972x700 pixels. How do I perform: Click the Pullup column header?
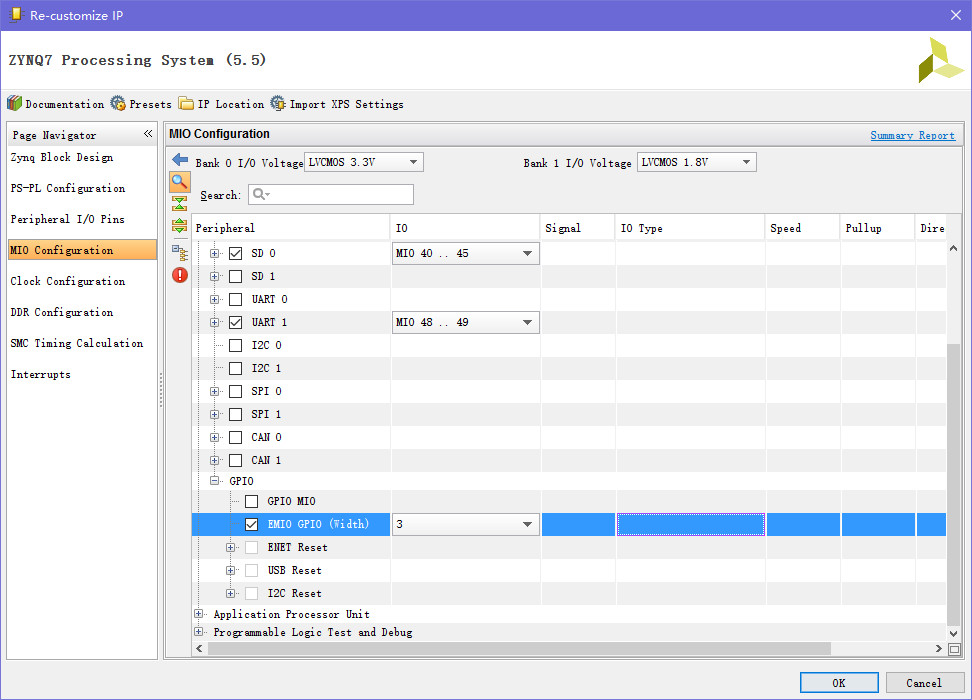point(877,228)
